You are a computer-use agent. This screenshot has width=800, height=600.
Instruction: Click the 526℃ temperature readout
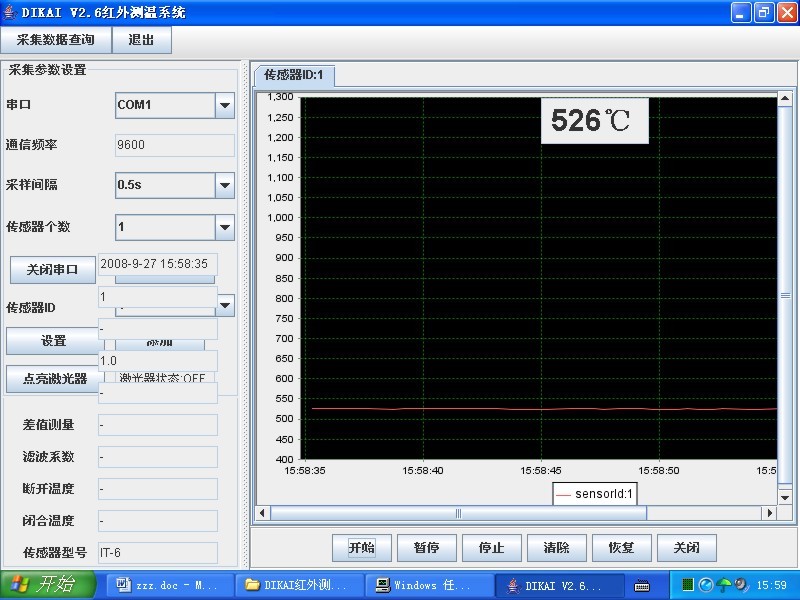pyautogui.click(x=594, y=121)
